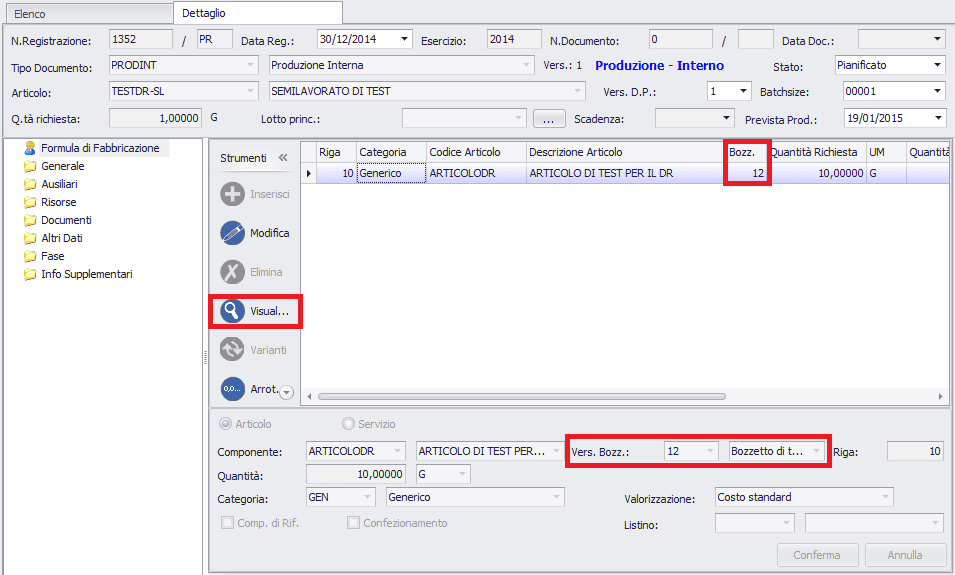Expand the Data Reg. date picker
Image resolution: width=955 pixels, height=575 pixels.
pos(404,40)
